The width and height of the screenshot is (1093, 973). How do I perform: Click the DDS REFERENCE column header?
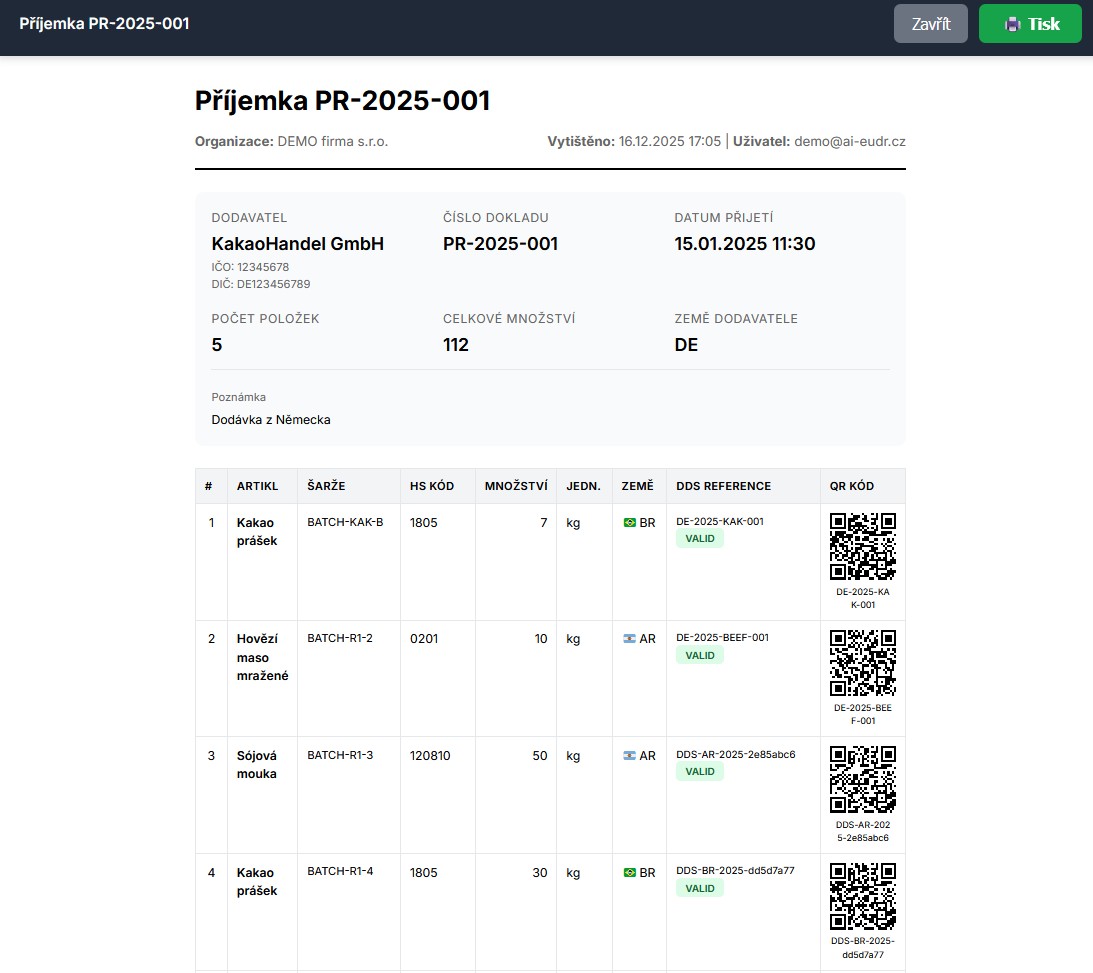[x=723, y=486]
